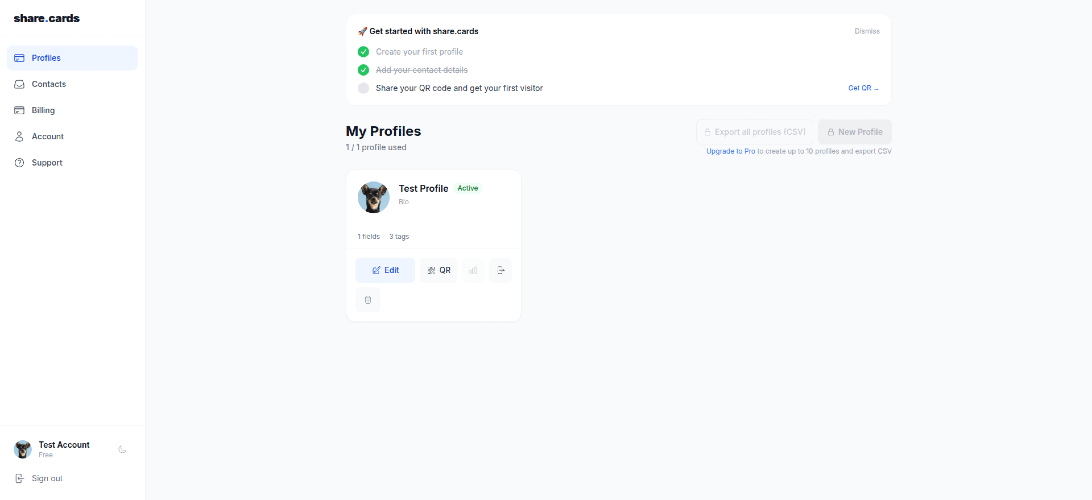
Task: Click the New Profile button
Action: (854, 132)
